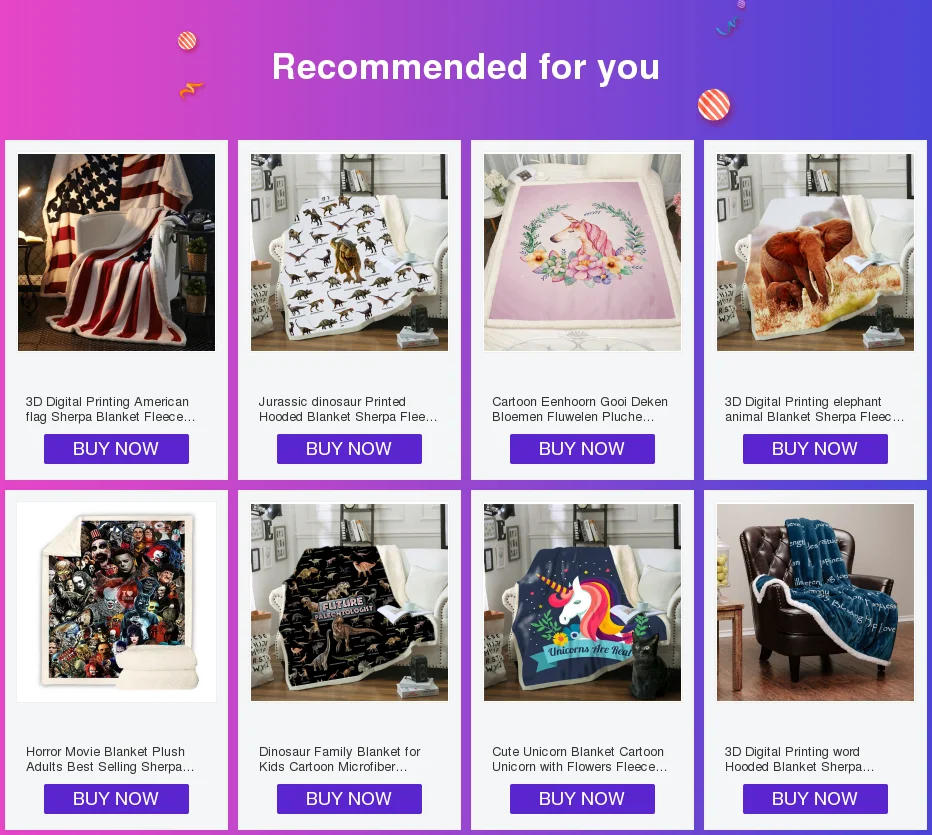
Task: Open the Dinosaur Family Blanket for Kids title
Action: click(339, 759)
